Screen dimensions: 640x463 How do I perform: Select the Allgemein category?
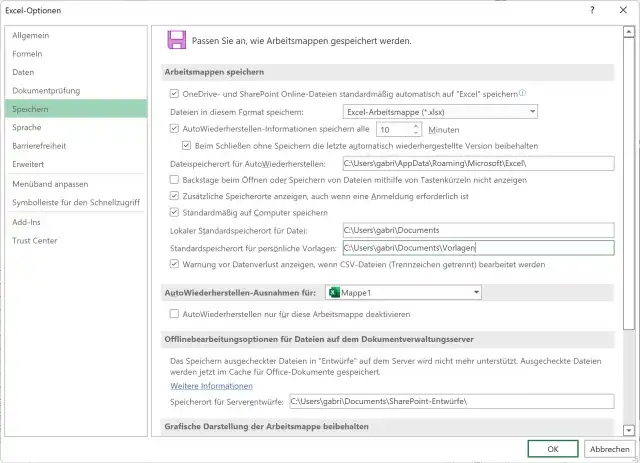pyautogui.click(x=76, y=36)
